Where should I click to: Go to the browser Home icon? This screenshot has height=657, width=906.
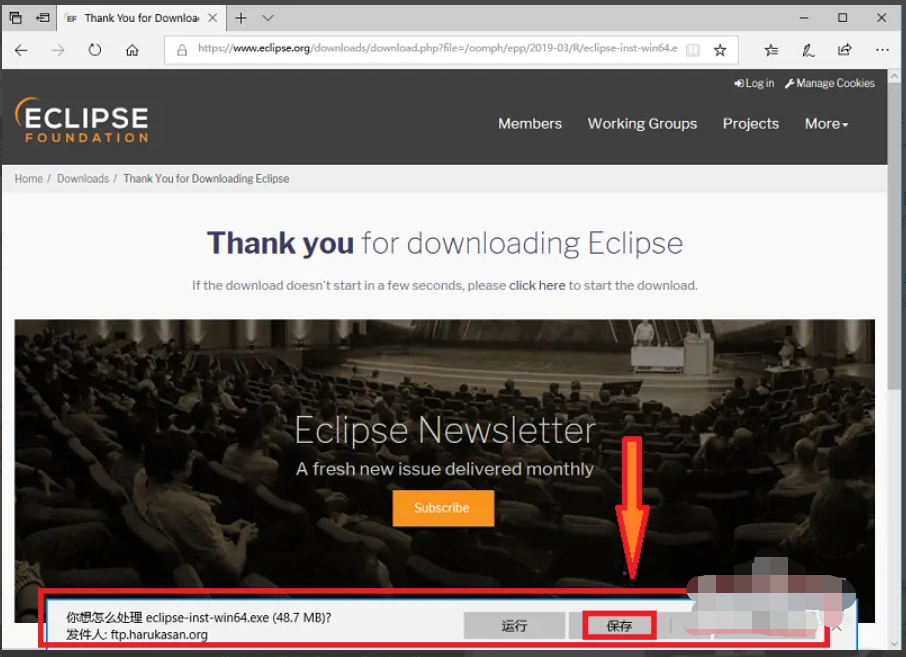click(x=132, y=50)
